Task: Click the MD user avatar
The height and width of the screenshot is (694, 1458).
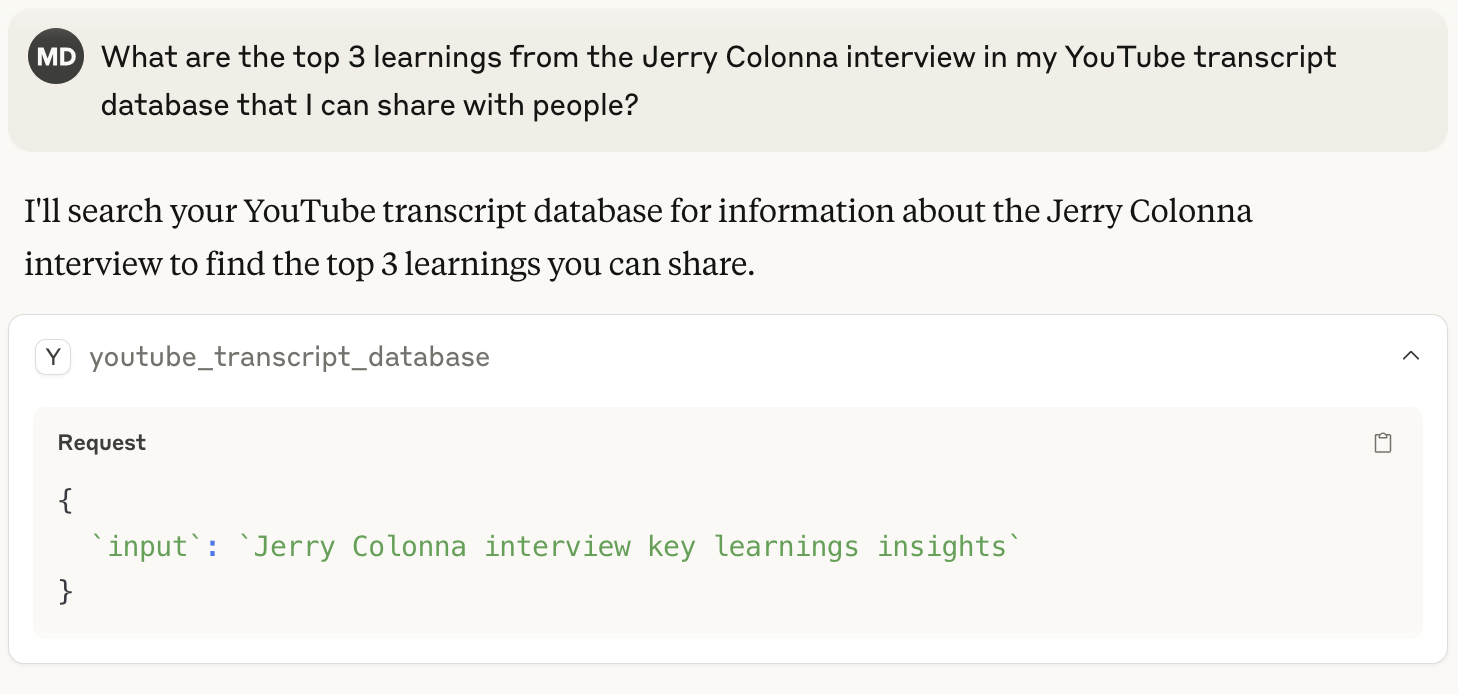Action: pyautogui.click(x=56, y=56)
